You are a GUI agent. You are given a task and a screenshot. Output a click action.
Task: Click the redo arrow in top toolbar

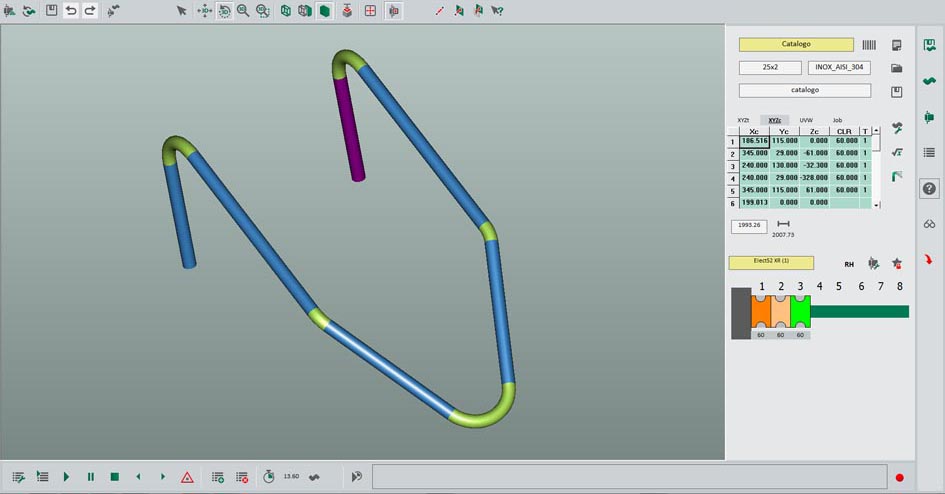click(x=90, y=10)
